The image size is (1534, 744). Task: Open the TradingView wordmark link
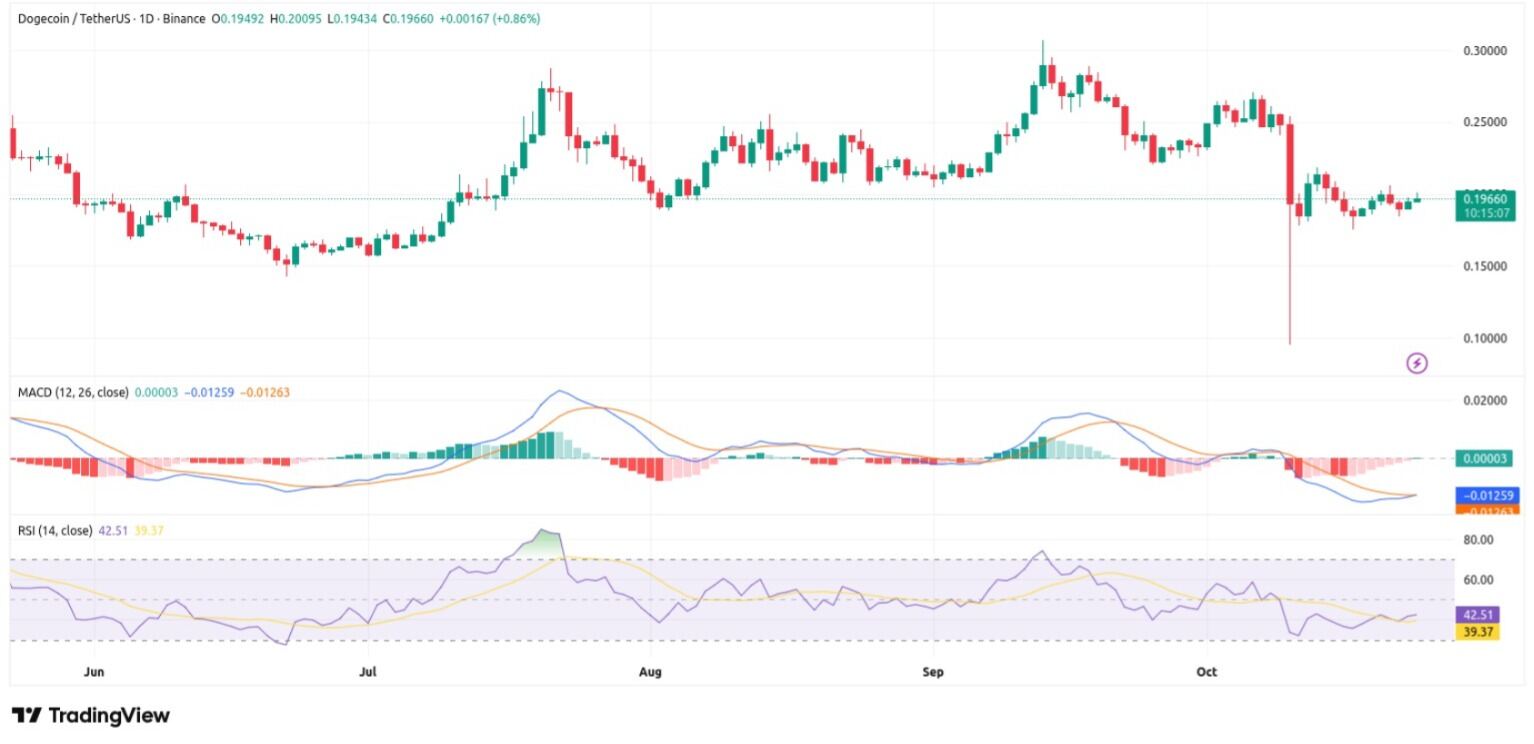(108, 715)
